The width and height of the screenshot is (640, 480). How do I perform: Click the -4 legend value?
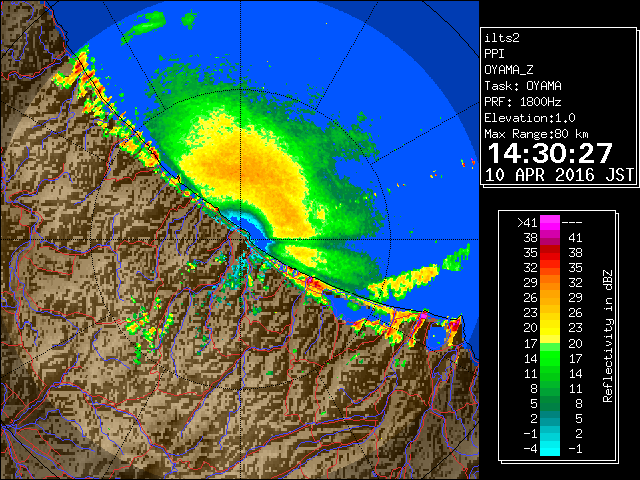point(530,448)
